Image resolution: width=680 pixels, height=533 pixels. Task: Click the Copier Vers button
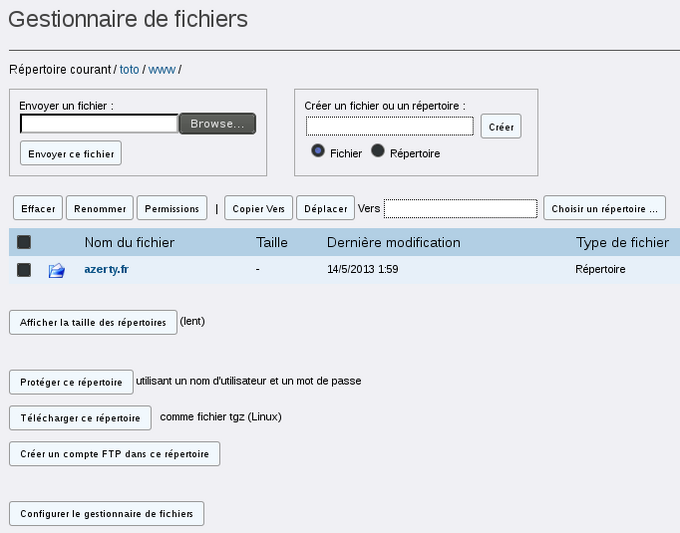click(258, 208)
